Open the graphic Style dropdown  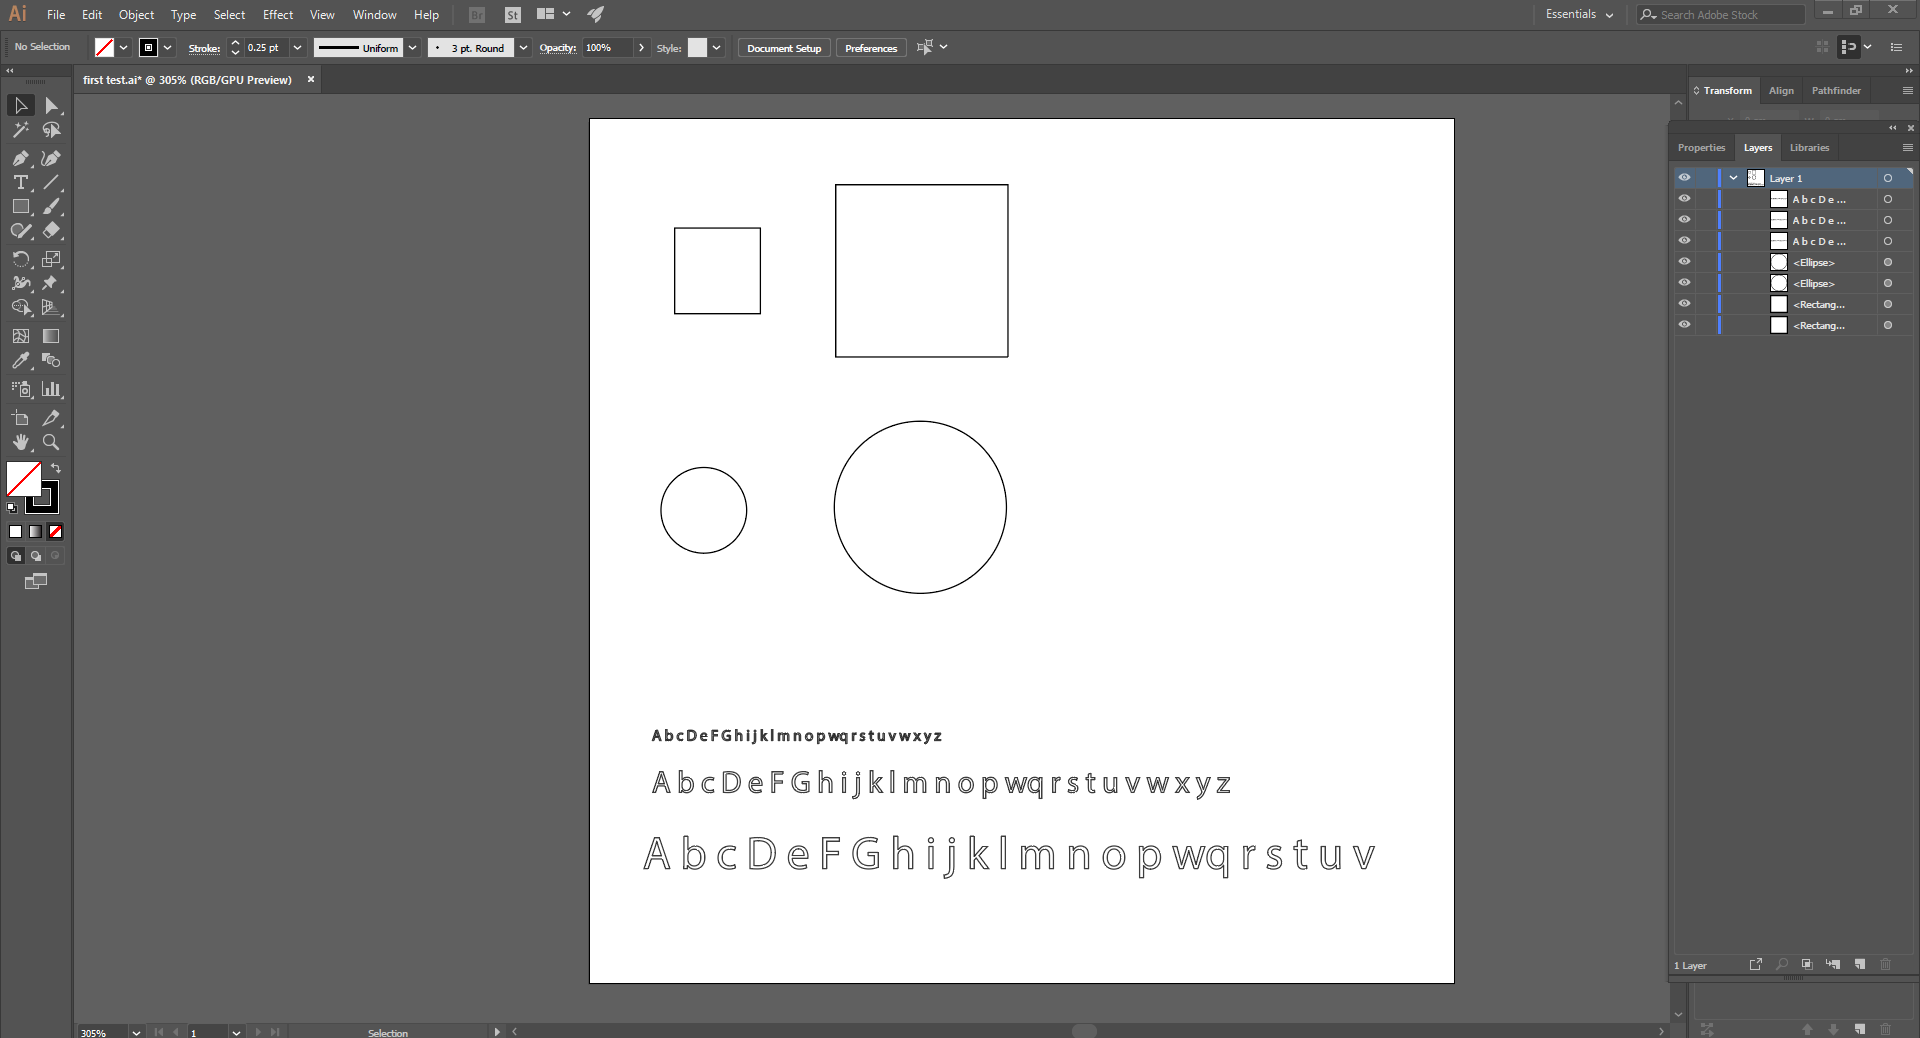click(x=717, y=48)
